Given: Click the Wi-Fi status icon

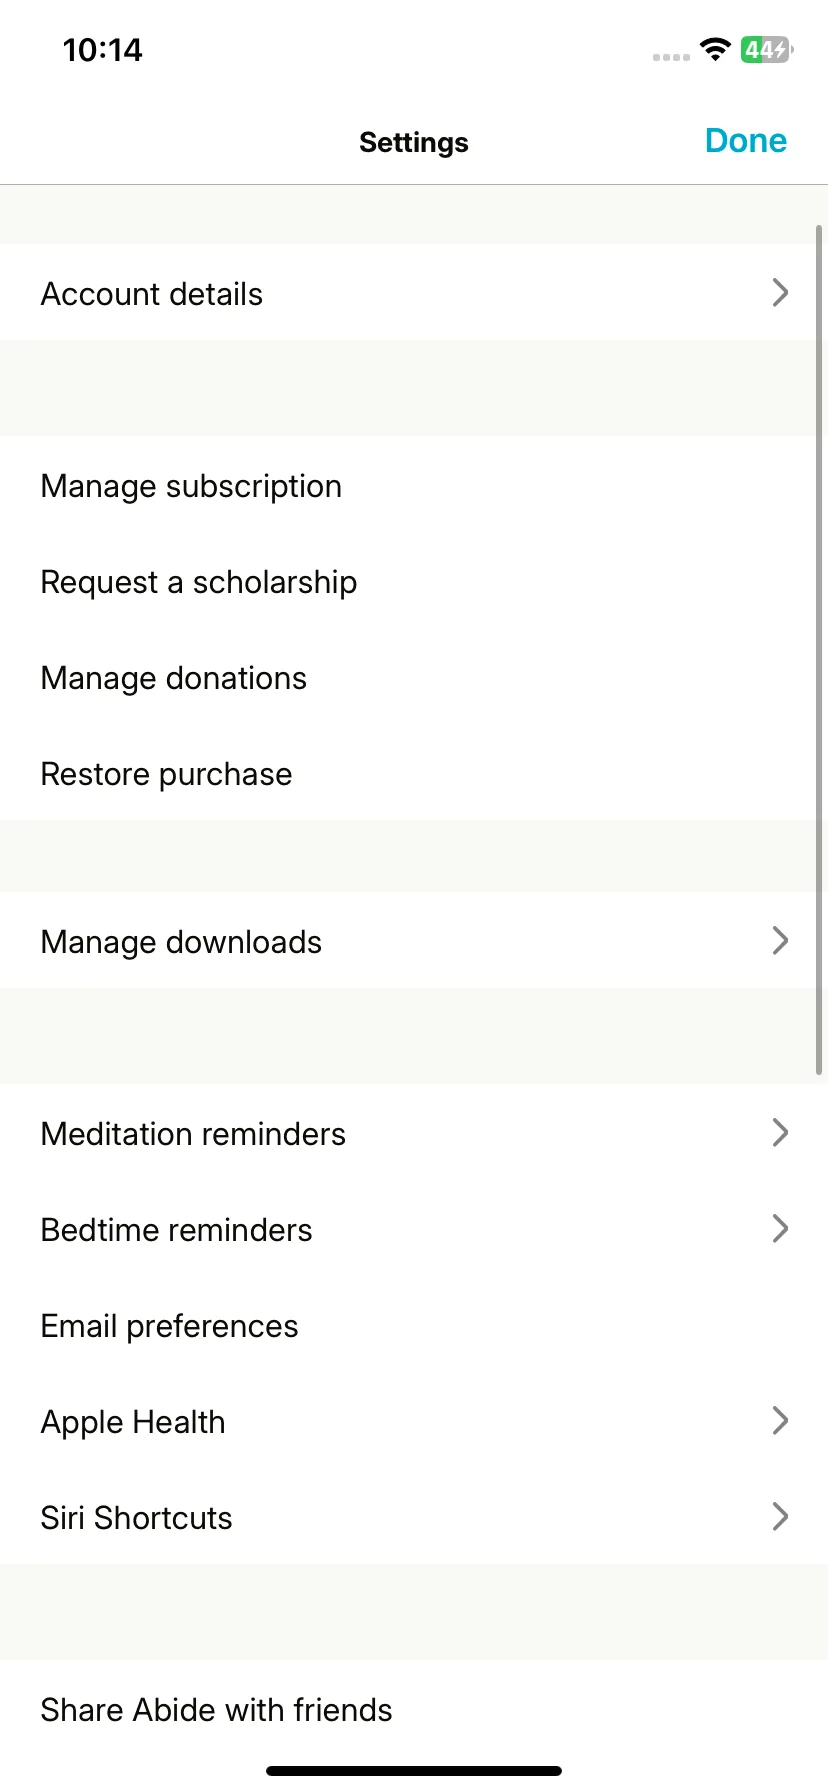Looking at the screenshot, I should (x=715, y=49).
